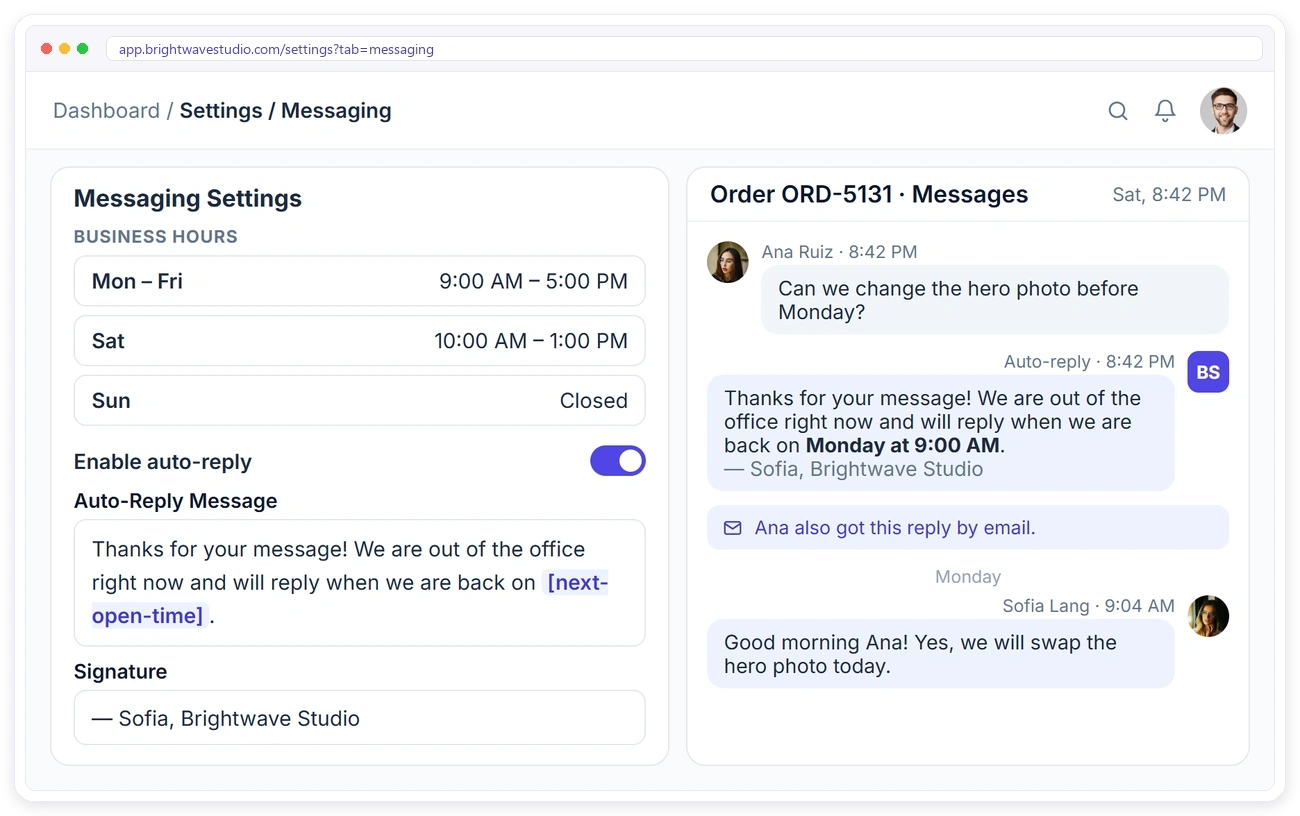Edit the Sun Closed hours row
The width and height of the screenshot is (1300, 816).
[360, 401]
